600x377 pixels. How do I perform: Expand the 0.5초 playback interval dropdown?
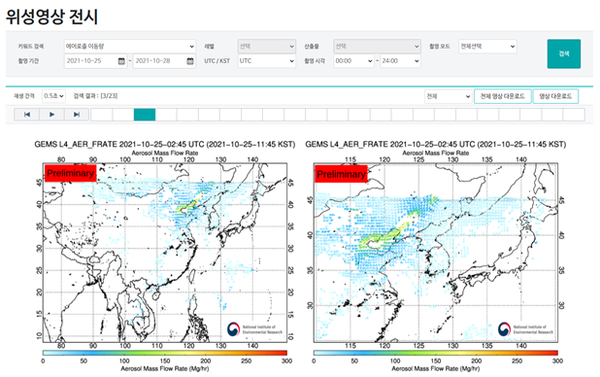[54, 96]
